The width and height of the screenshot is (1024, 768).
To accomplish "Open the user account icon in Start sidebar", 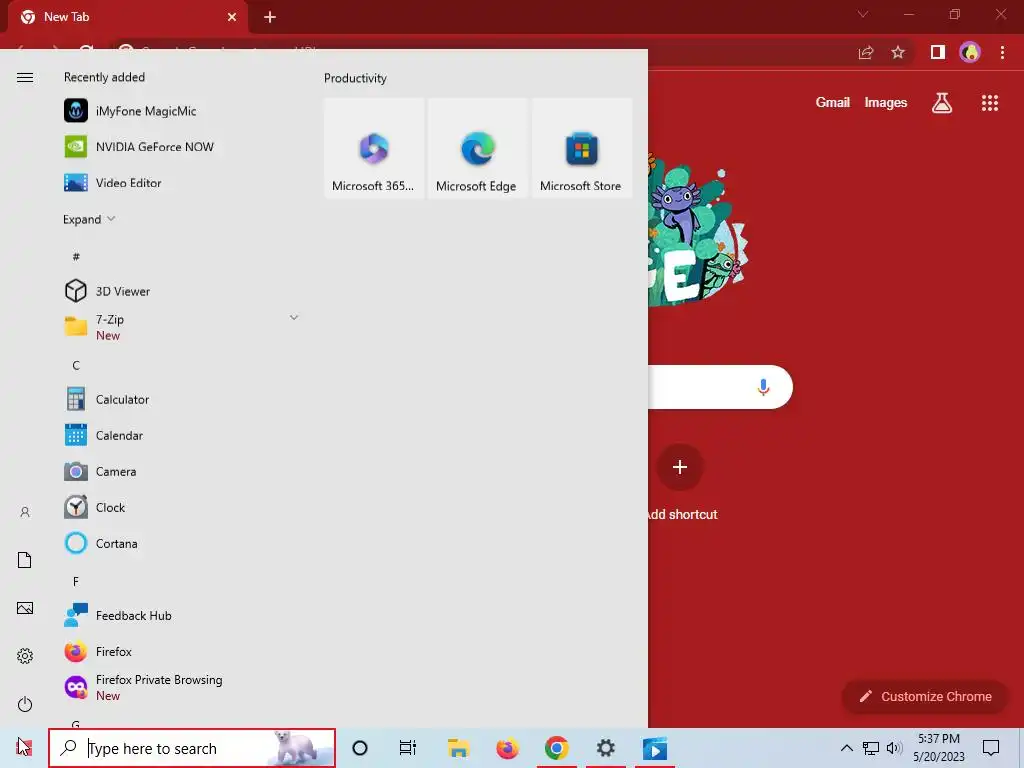I will coord(25,512).
